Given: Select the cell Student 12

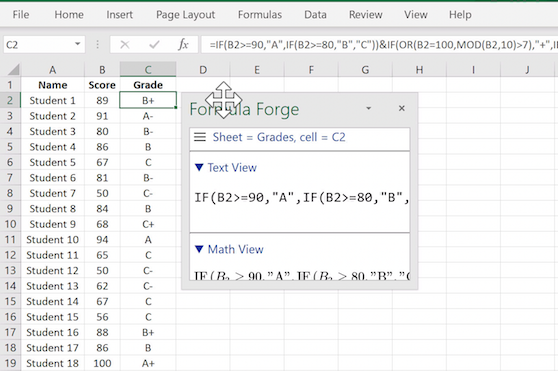Looking at the screenshot, I should pos(53,270).
